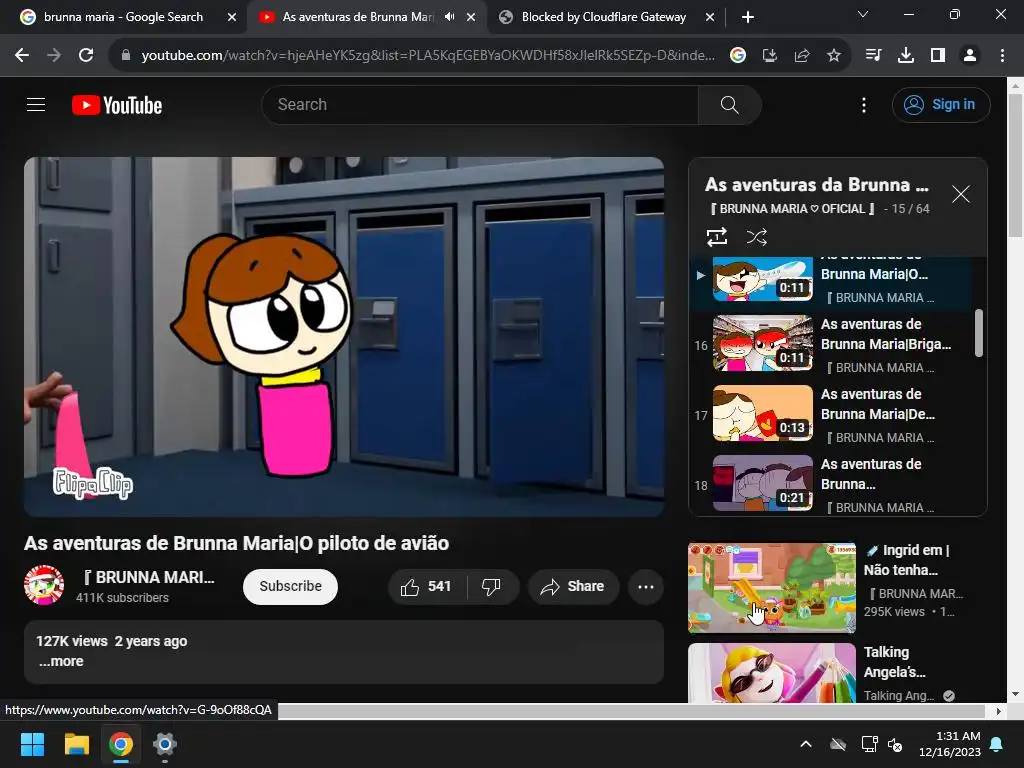The width and height of the screenshot is (1024, 768).
Task: Play playlist video 16 Briga thumbnail
Action: (763, 344)
